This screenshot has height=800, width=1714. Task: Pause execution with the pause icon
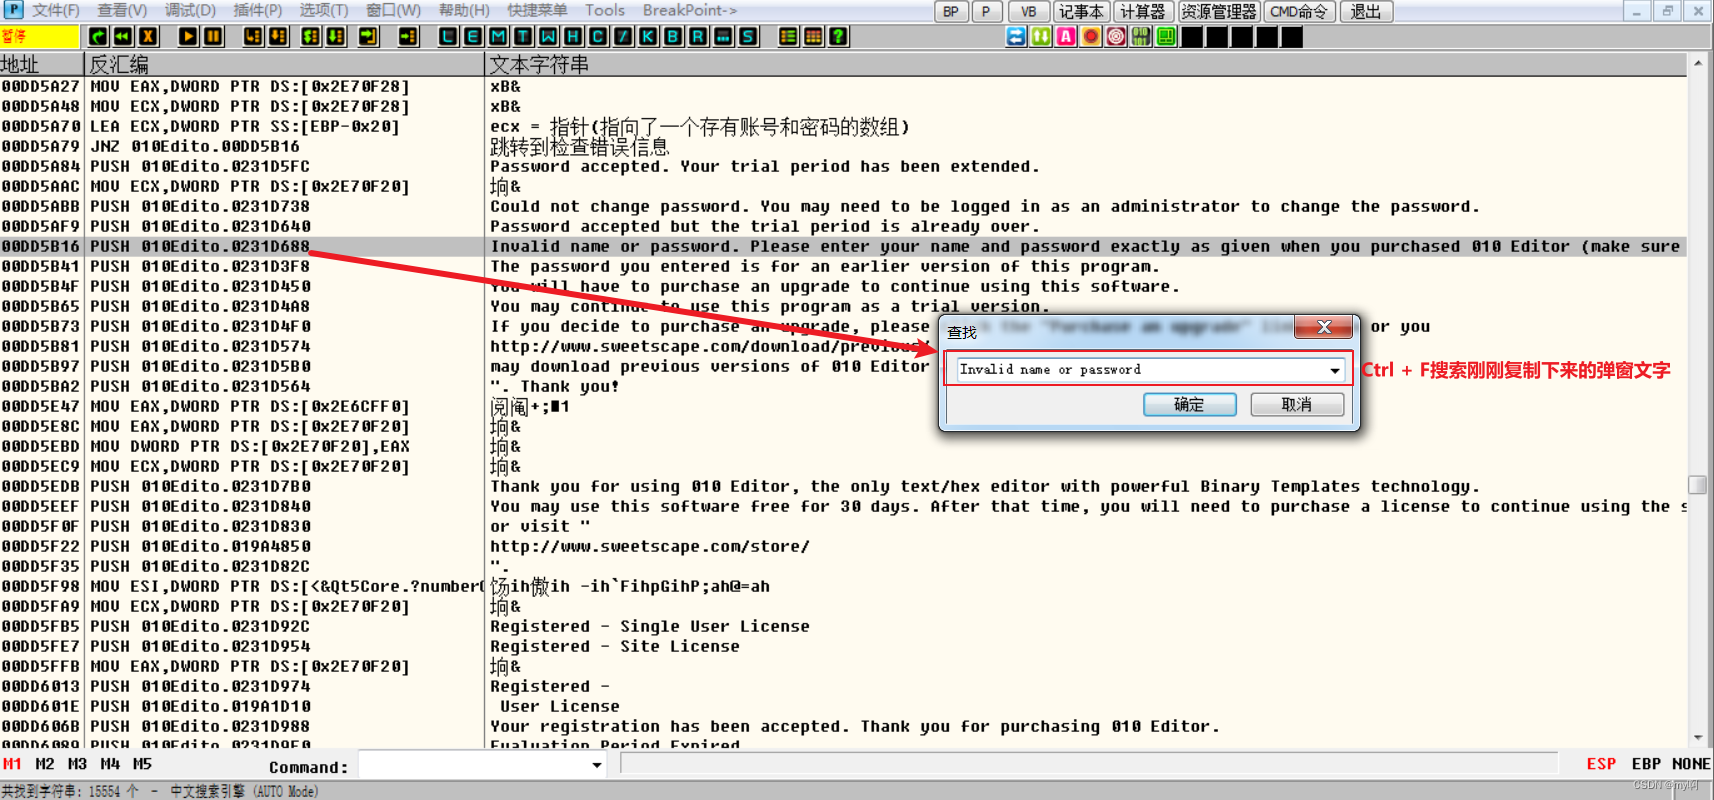coord(213,37)
